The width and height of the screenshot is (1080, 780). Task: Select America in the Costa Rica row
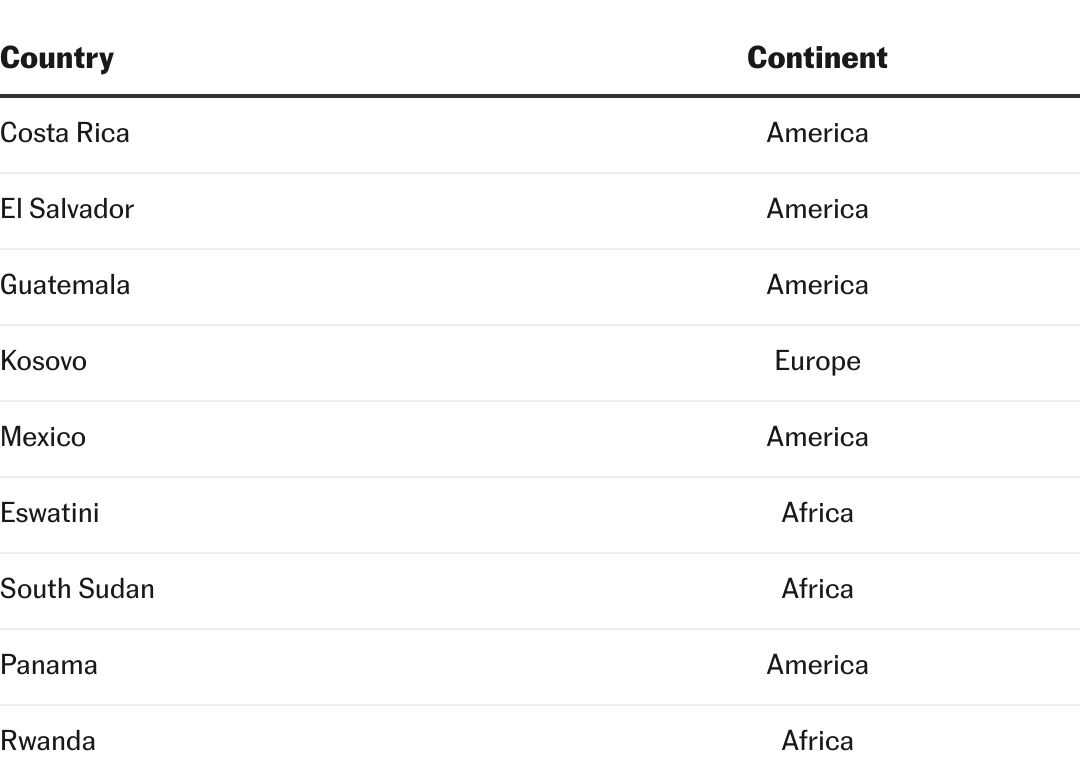pyautogui.click(x=817, y=133)
